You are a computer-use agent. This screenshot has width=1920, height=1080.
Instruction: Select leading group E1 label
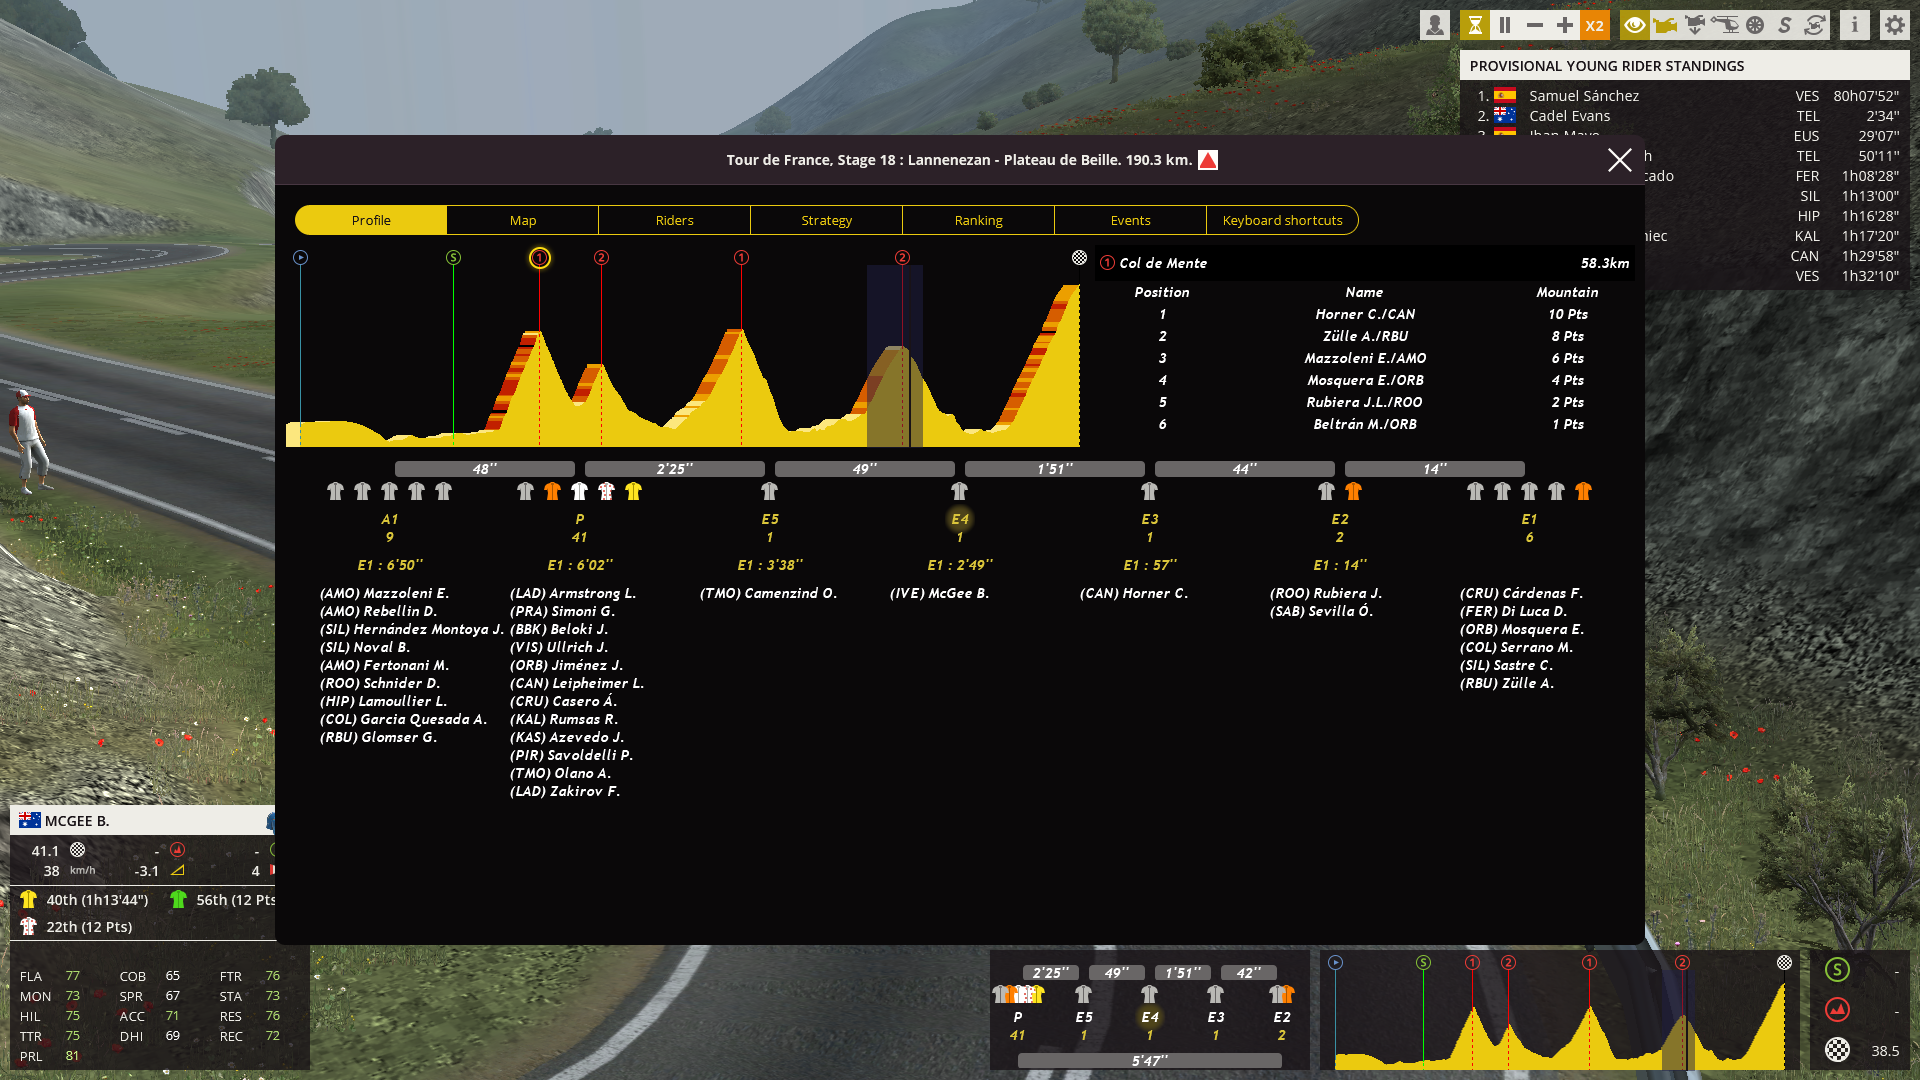coord(1529,519)
